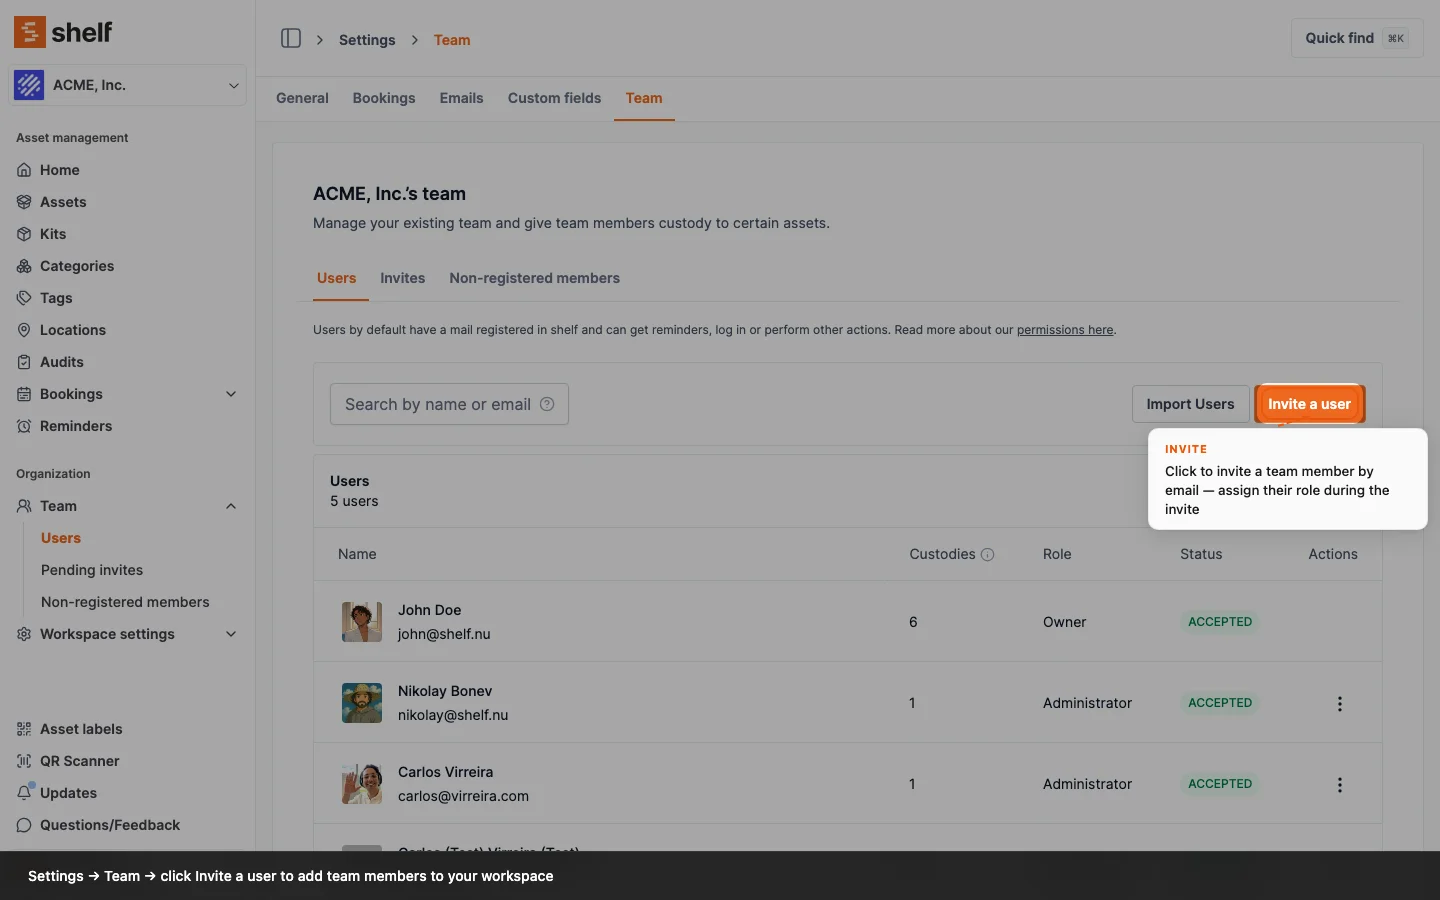Toggle the sidebar collapse icon
The image size is (1440, 900).
291,39
